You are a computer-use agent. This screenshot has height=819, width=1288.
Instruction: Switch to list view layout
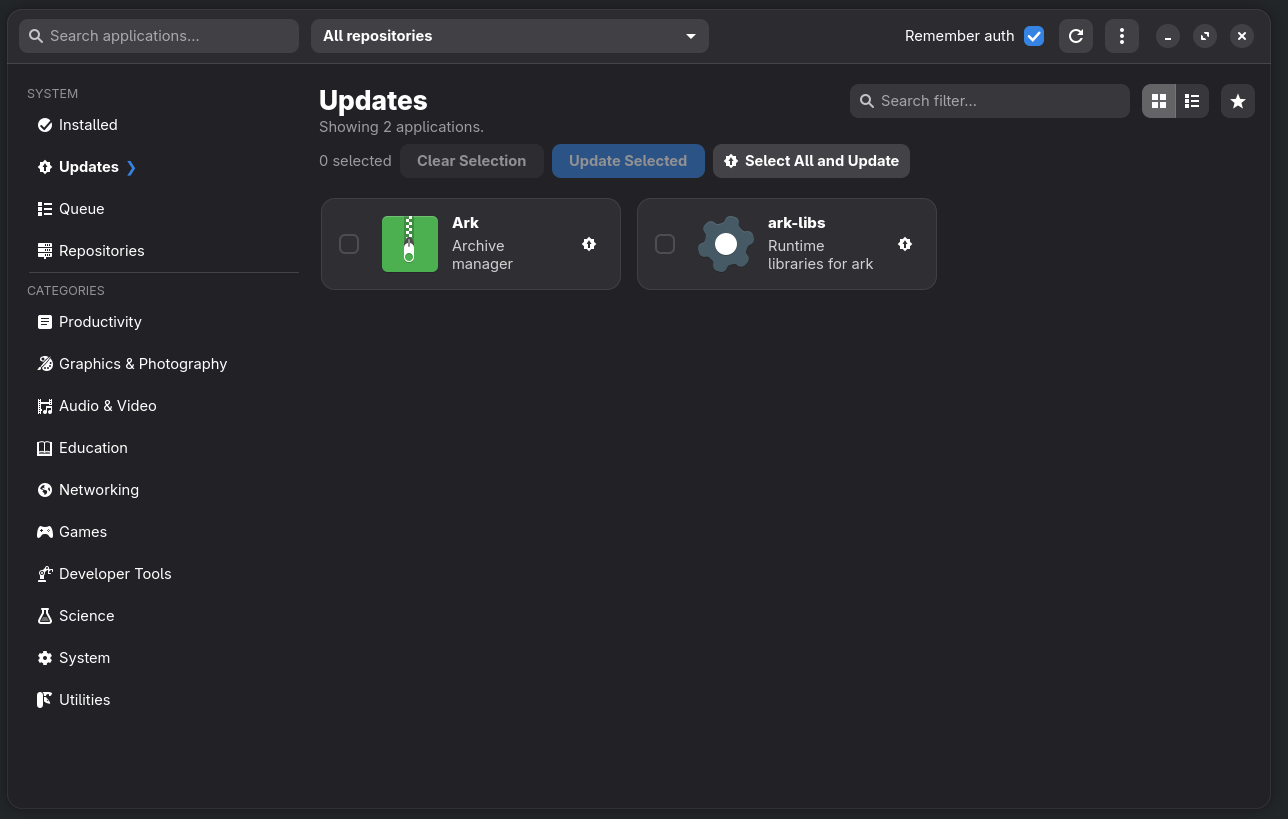pyautogui.click(x=1192, y=100)
